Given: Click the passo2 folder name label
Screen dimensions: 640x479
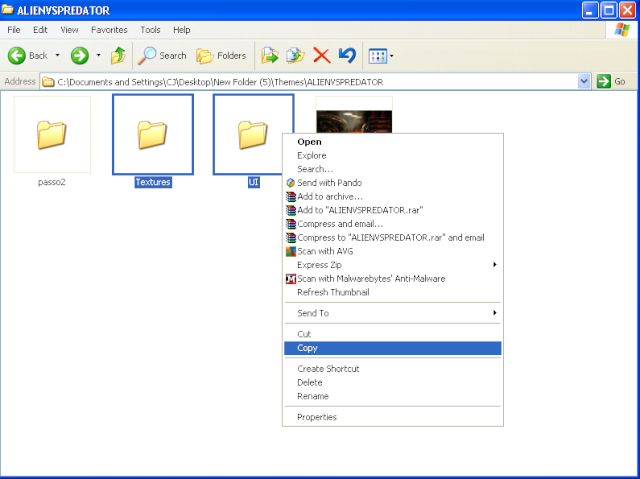Looking at the screenshot, I should click(52, 182).
